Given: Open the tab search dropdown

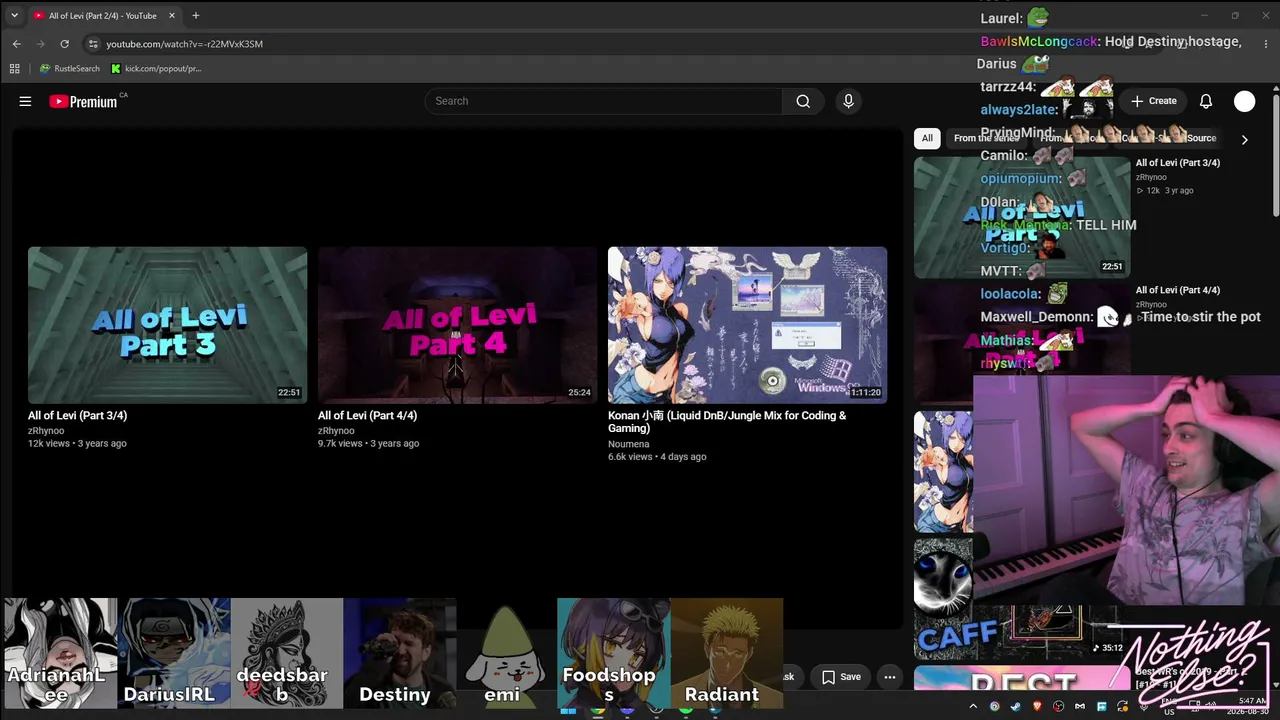Looking at the screenshot, I should tap(14, 16).
